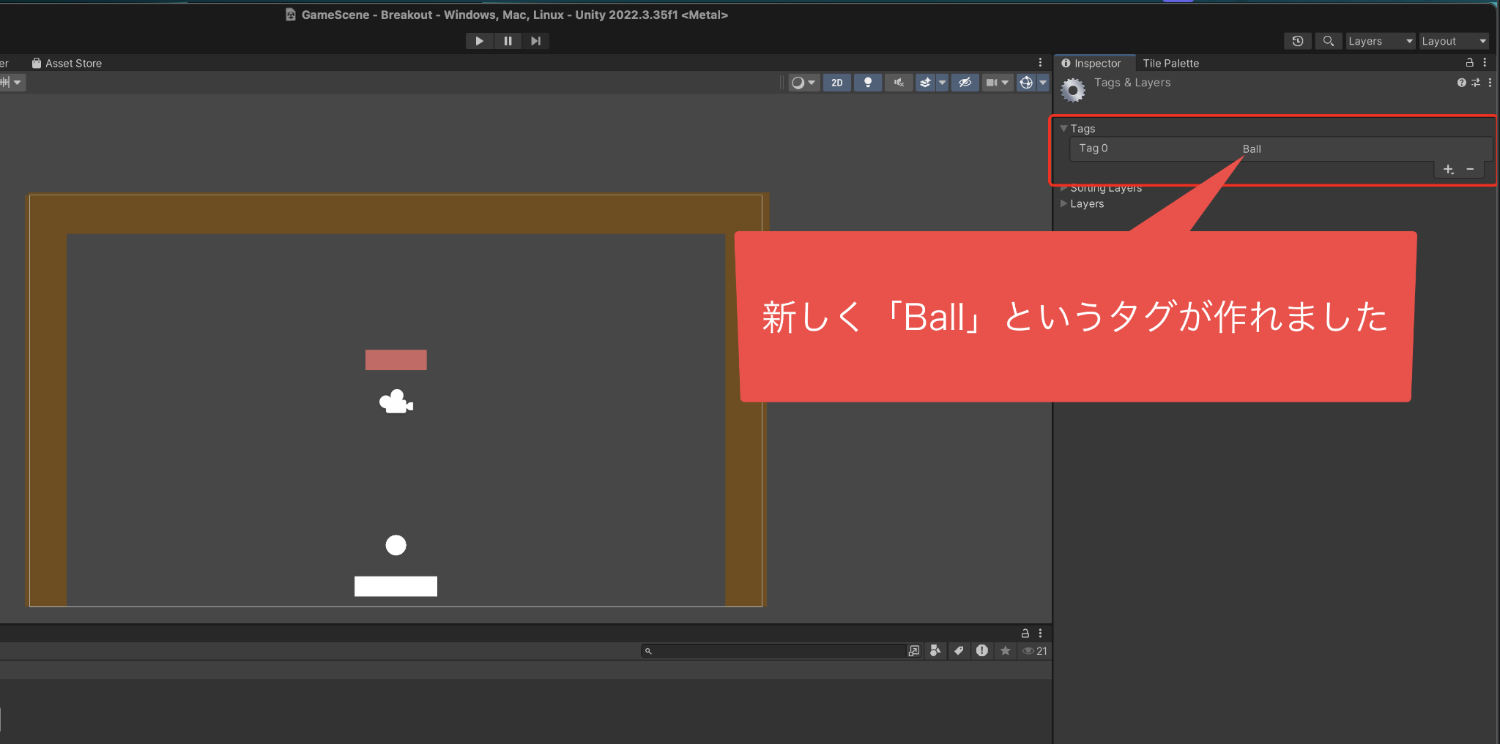Open the Undo History icon
Screen dimensions: 1500x744
coord(1298,41)
